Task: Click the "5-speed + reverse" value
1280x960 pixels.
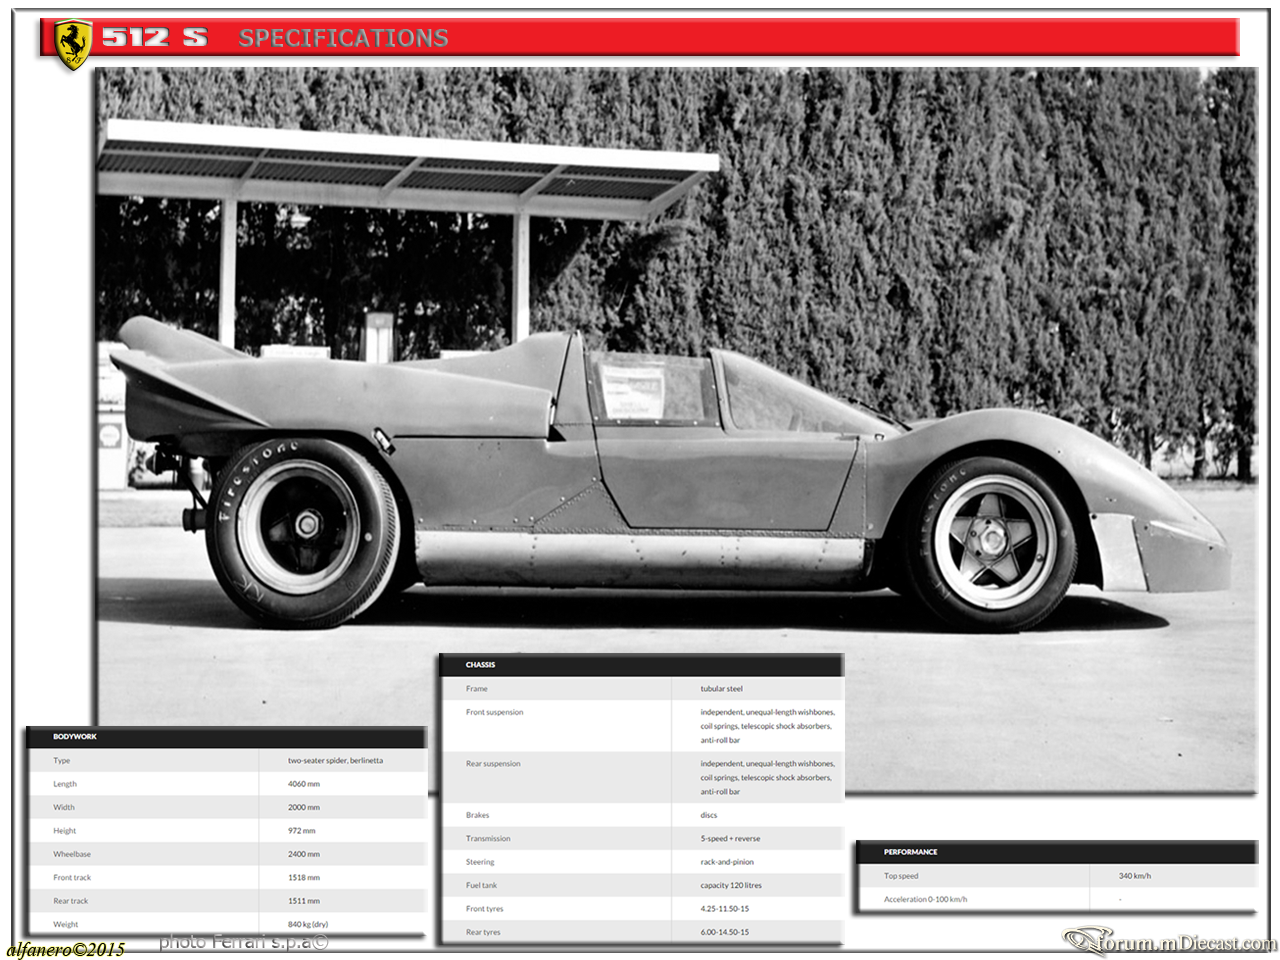Action: pyautogui.click(x=731, y=839)
